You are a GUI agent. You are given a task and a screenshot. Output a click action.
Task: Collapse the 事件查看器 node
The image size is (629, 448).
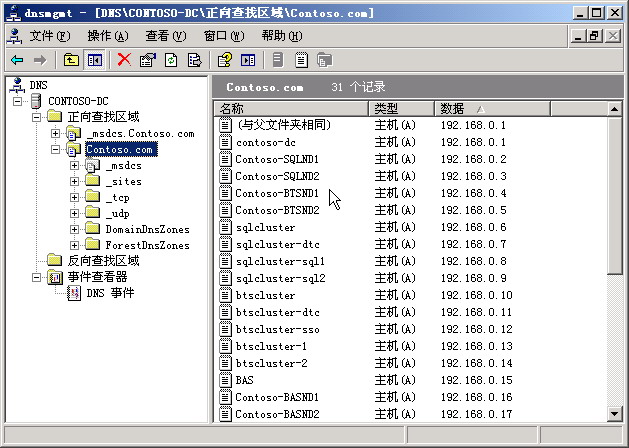[37, 277]
